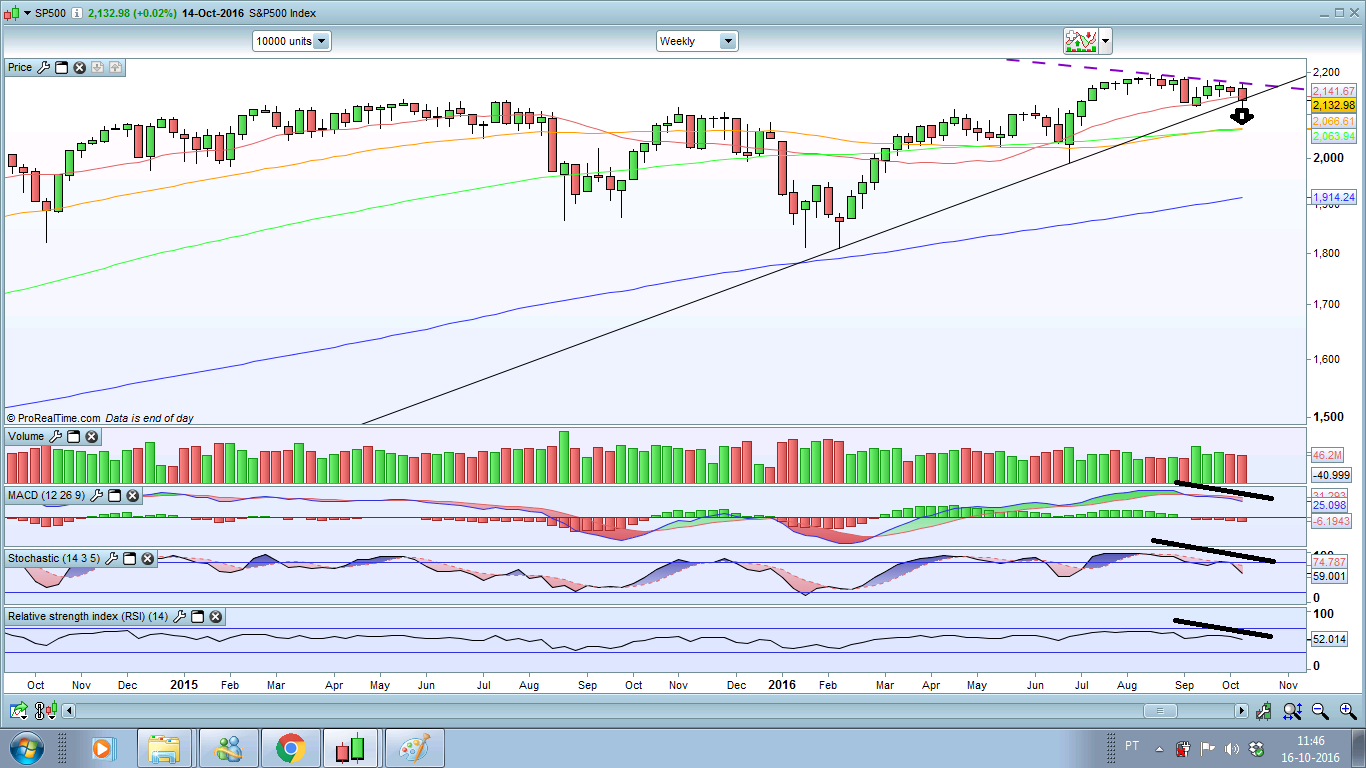This screenshot has width=1366, height=768.
Task: Click the PT language indicator
Action: (1132, 746)
